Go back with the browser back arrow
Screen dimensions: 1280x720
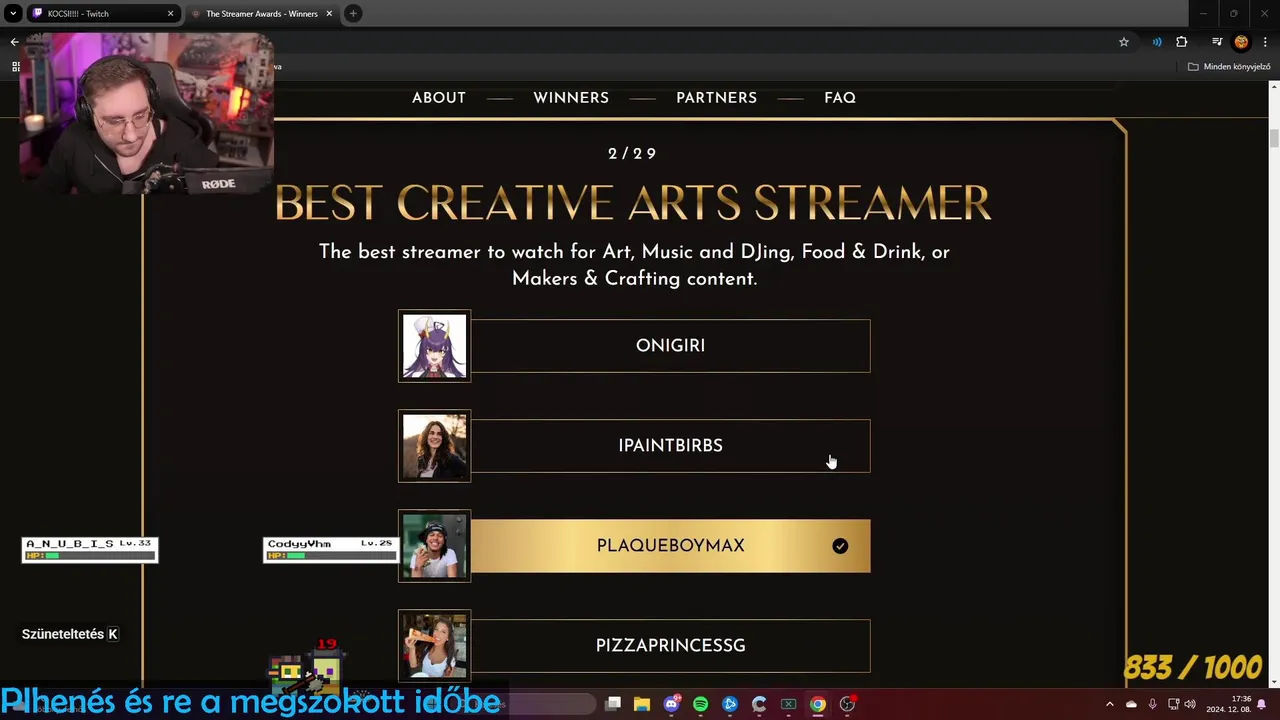pyautogui.click(x=14, y=42)
